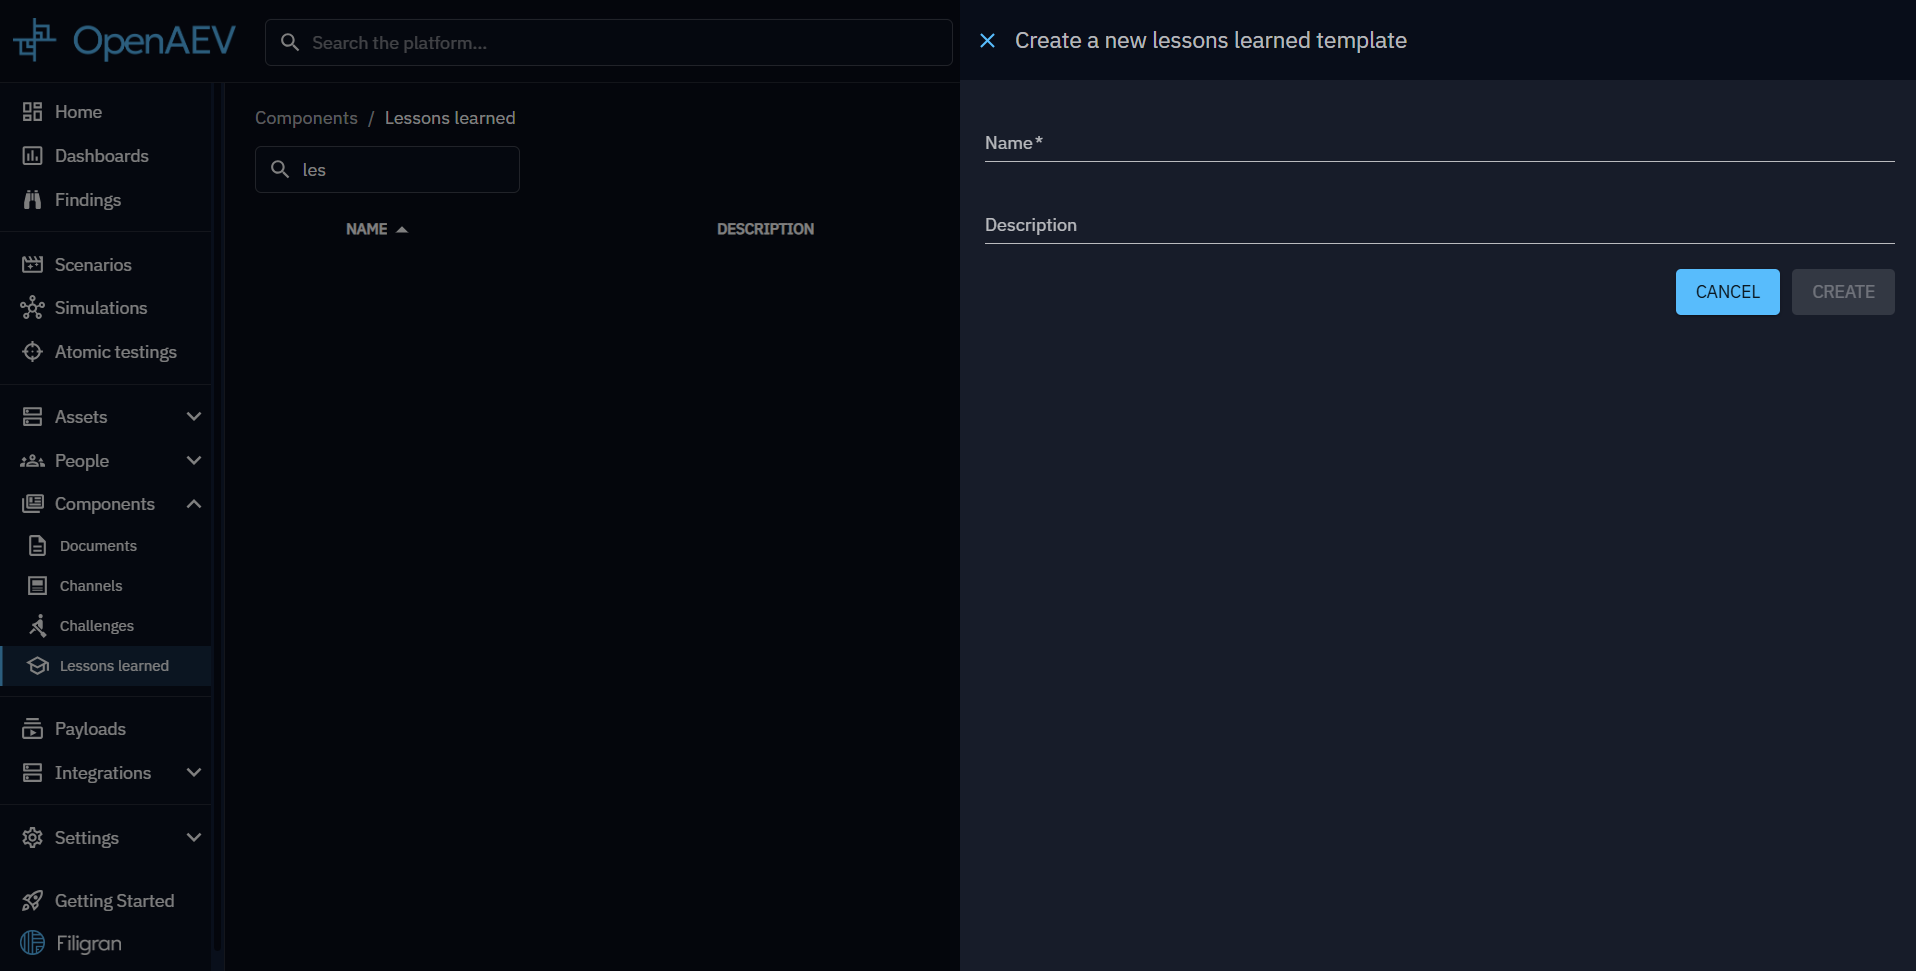Open Payloads using its sidebar icon
1916x971 pixels.
[x=32, y=729]
